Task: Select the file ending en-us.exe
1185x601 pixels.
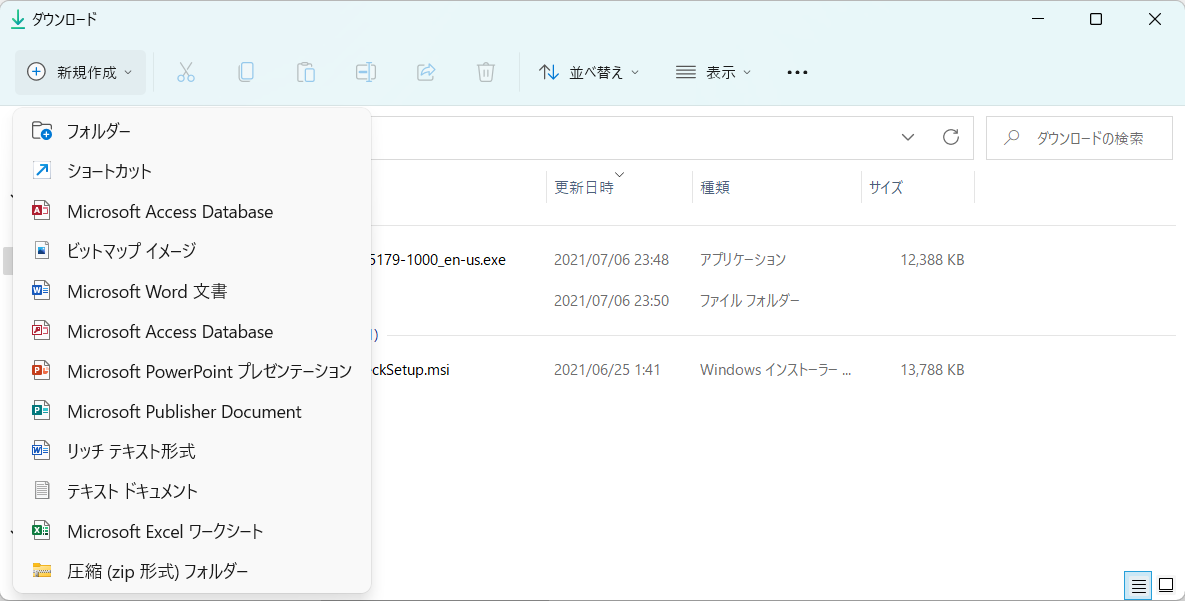Action: 438,260
